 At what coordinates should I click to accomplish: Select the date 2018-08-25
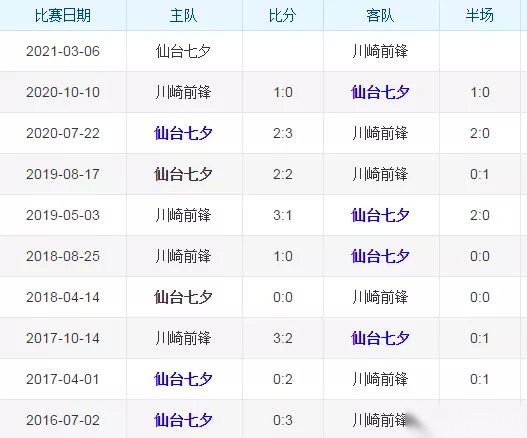pos(63,256)
